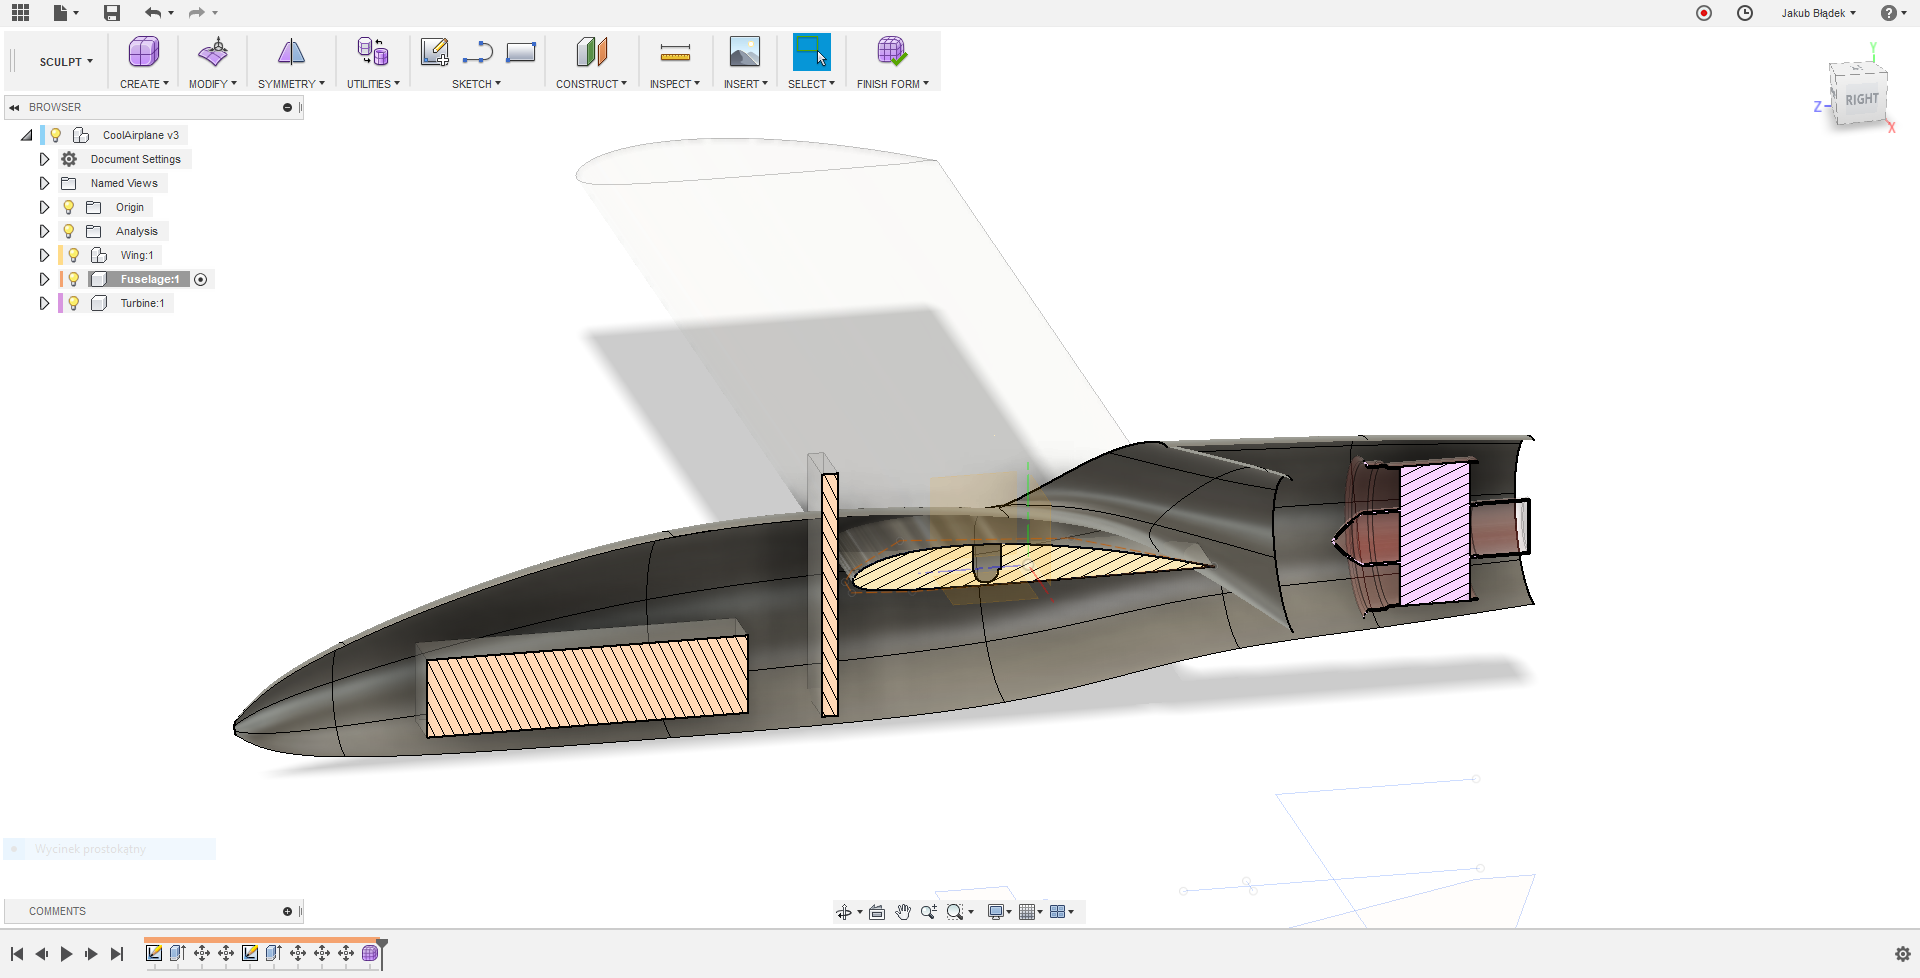Click the Construct plane icon
The height and width of the screenshot is (978, 1920).
tap(591, 52)
